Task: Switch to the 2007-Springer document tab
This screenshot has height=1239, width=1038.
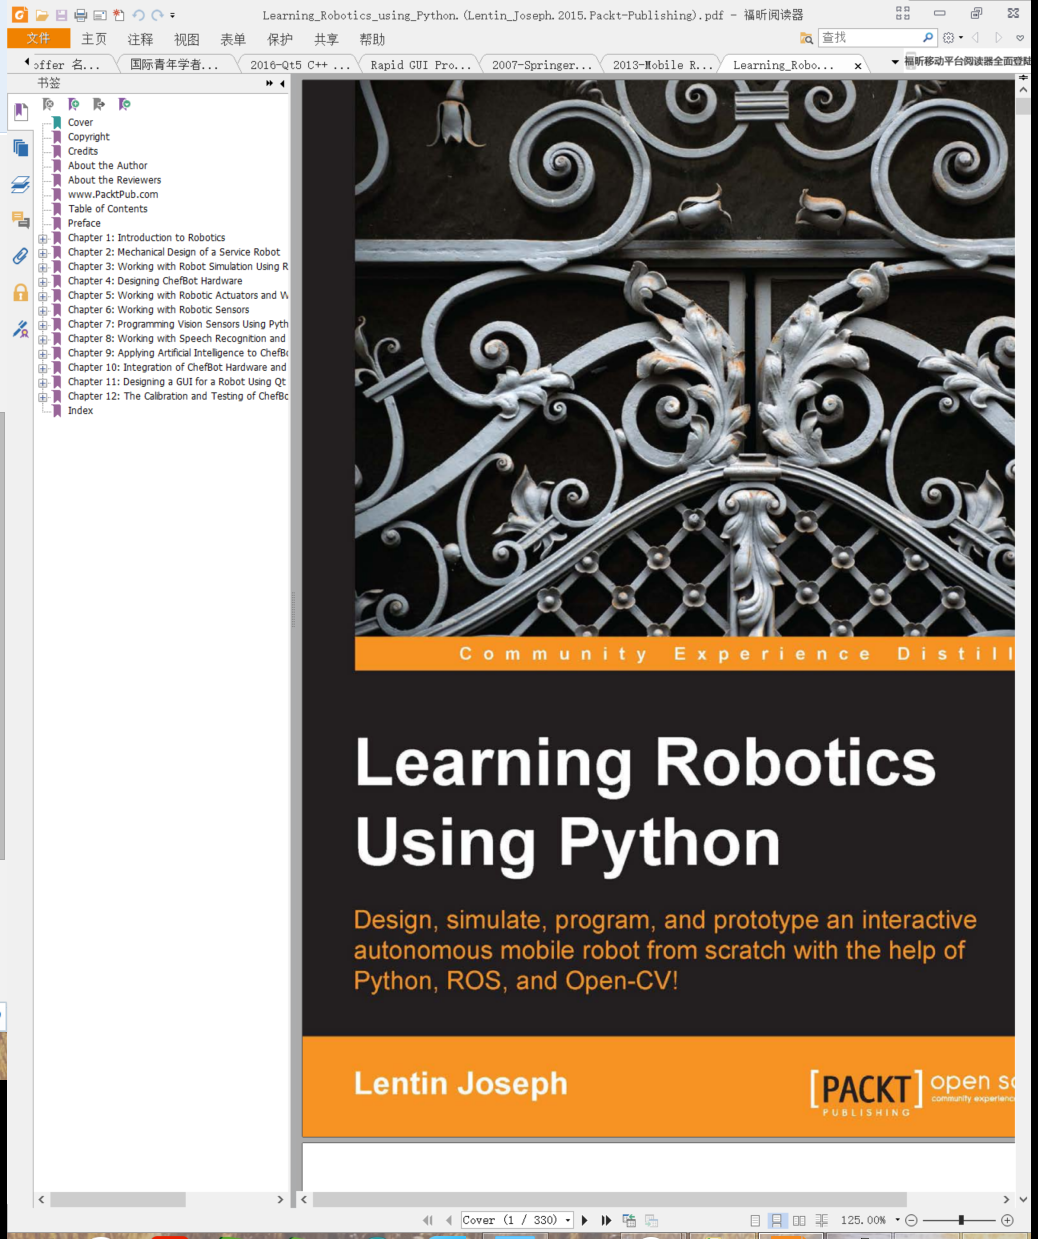Action: [x=541, y=64]
